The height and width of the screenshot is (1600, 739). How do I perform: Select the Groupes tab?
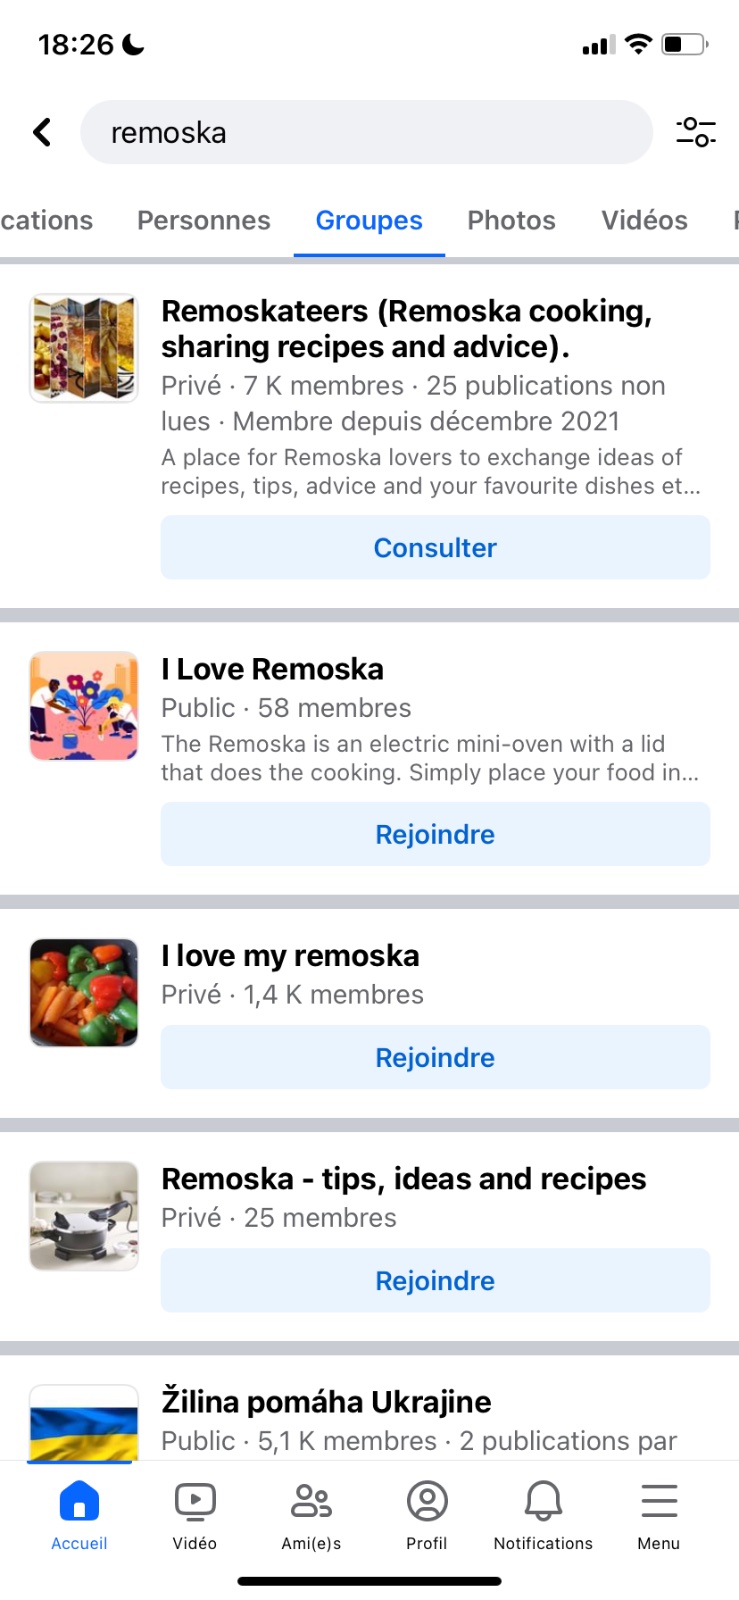tap(369, 220)
